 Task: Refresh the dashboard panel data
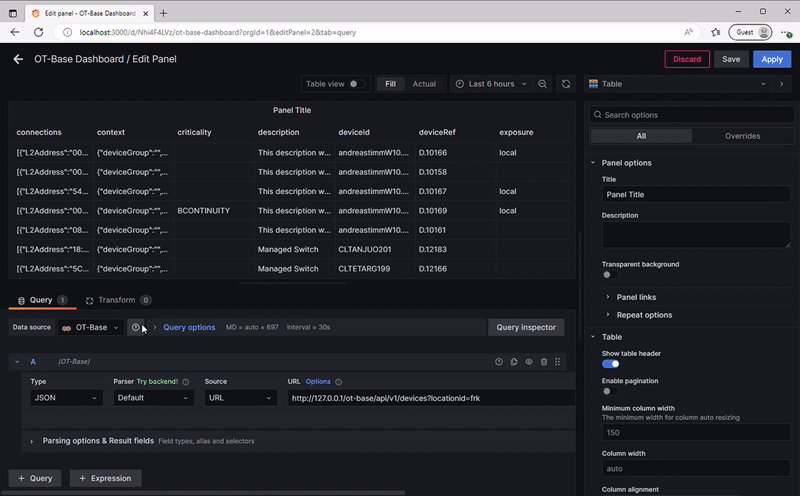coord(566,84)
